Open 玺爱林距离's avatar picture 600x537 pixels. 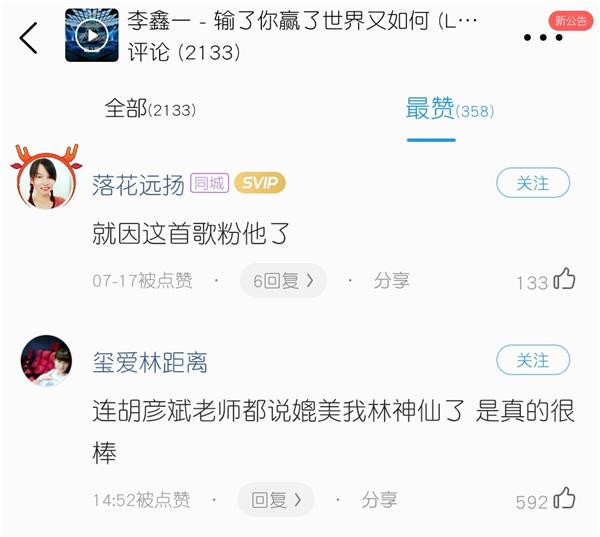46,361
